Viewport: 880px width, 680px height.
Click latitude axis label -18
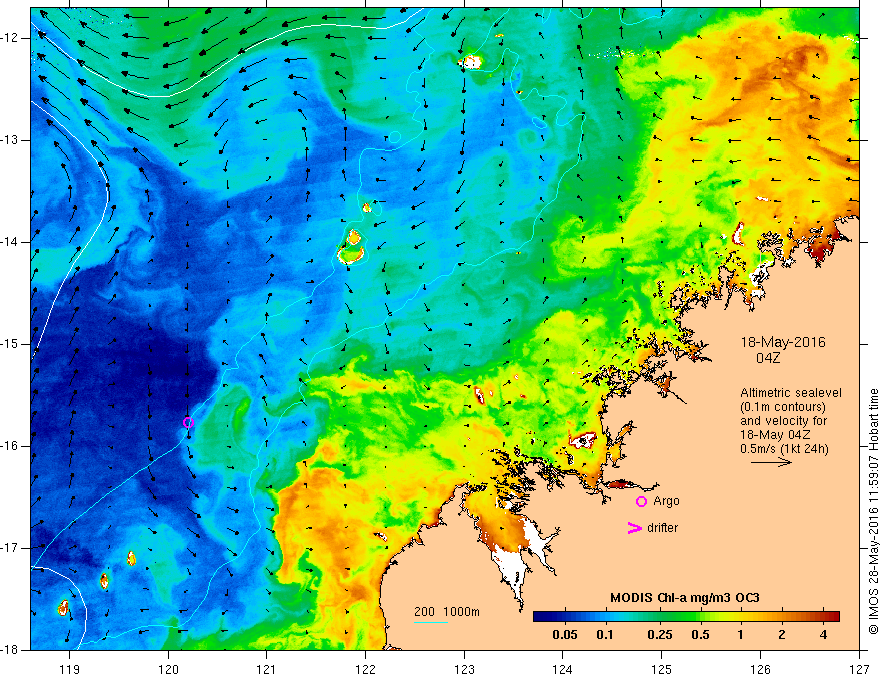point(10,650)
